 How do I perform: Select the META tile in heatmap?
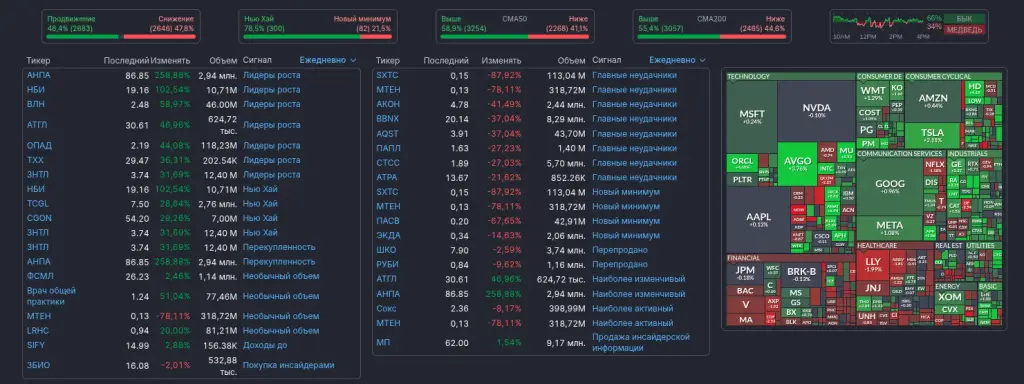point(889,228)
